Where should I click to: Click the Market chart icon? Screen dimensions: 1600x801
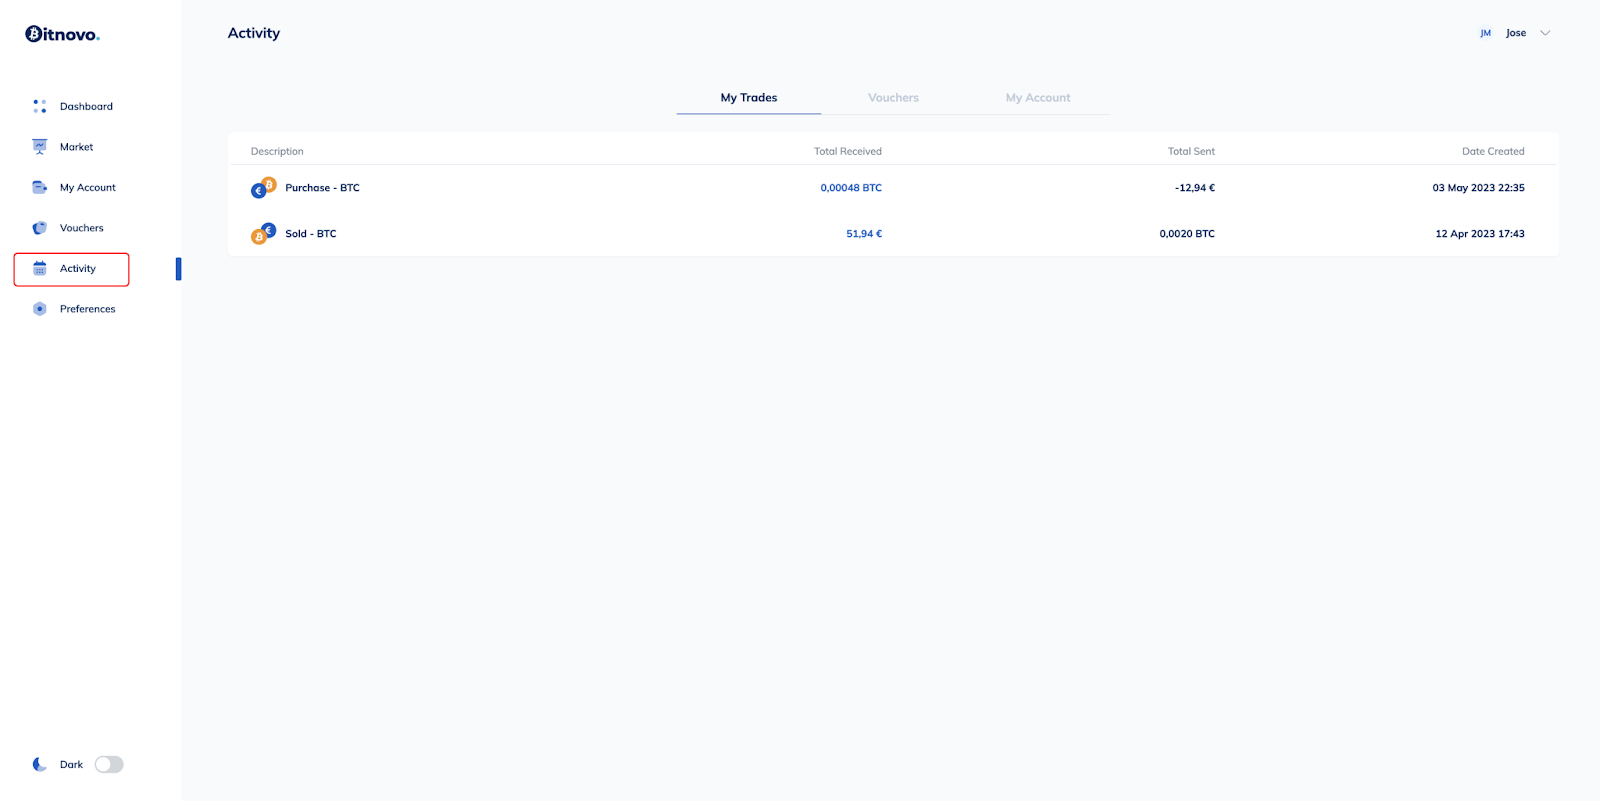40,147
